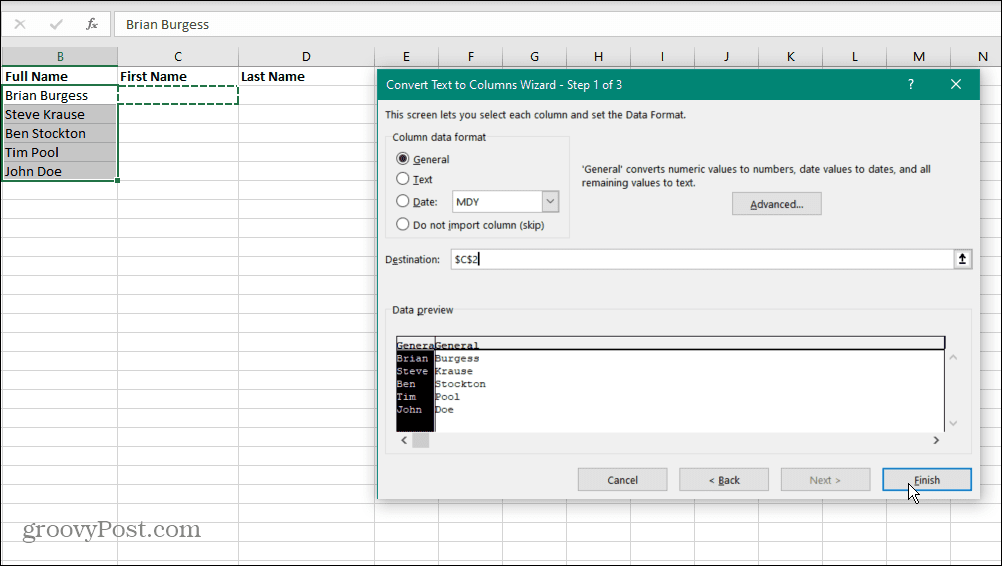Select column D header in the spreadsheet
Screen dimensions: 1002x566
(x=306, y=57)
